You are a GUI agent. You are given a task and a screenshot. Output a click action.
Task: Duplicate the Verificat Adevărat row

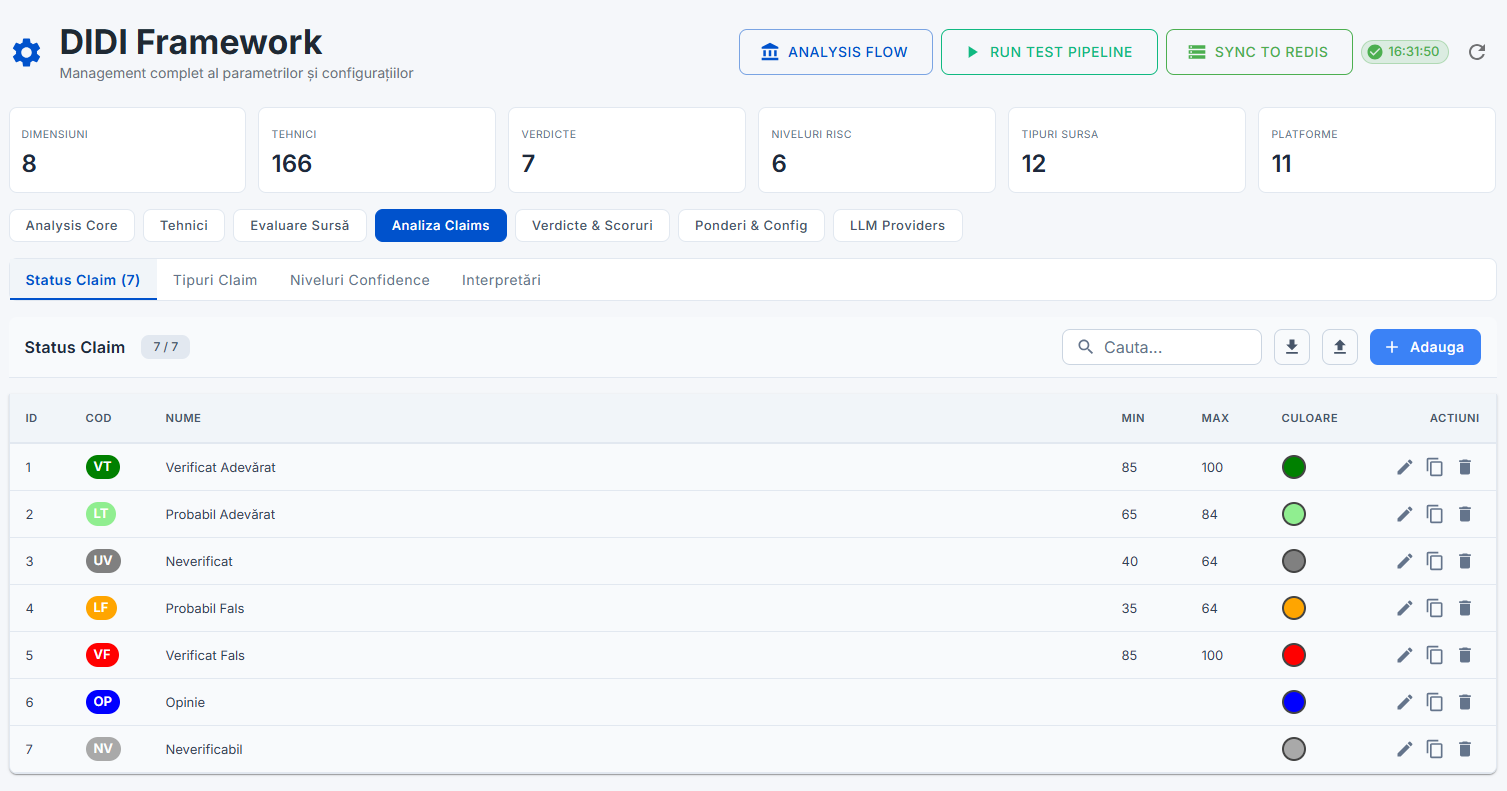coord(1435,467)
